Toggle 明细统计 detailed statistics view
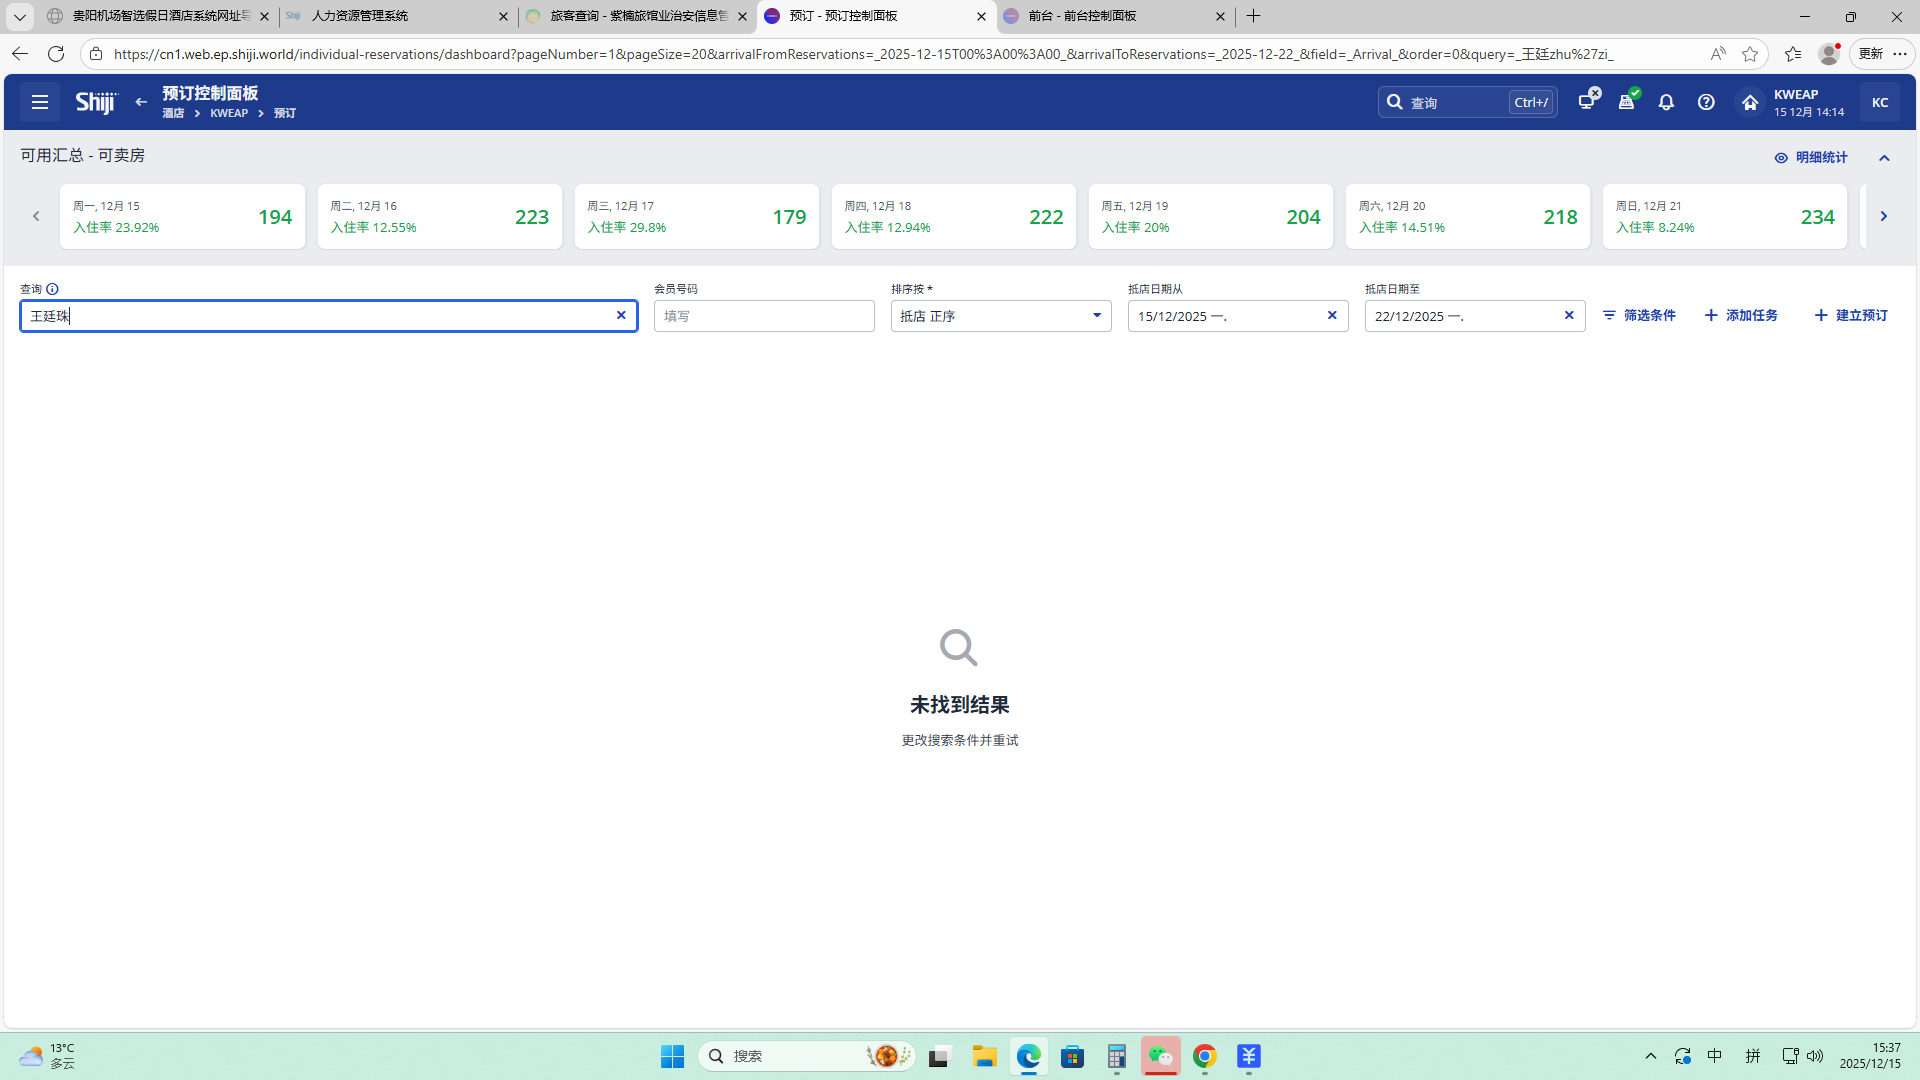The height and width of the screenshot is (1080, 1920). [1811, 158]
